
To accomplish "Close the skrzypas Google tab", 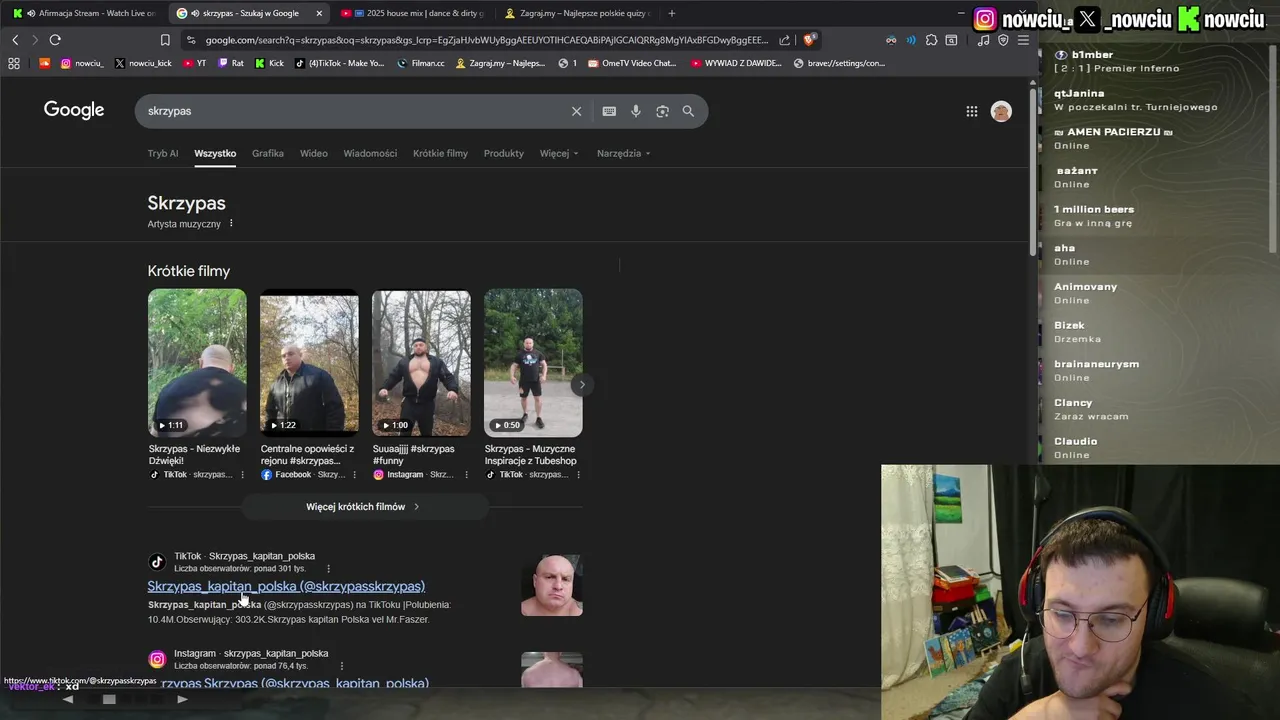I will [319, 13].
